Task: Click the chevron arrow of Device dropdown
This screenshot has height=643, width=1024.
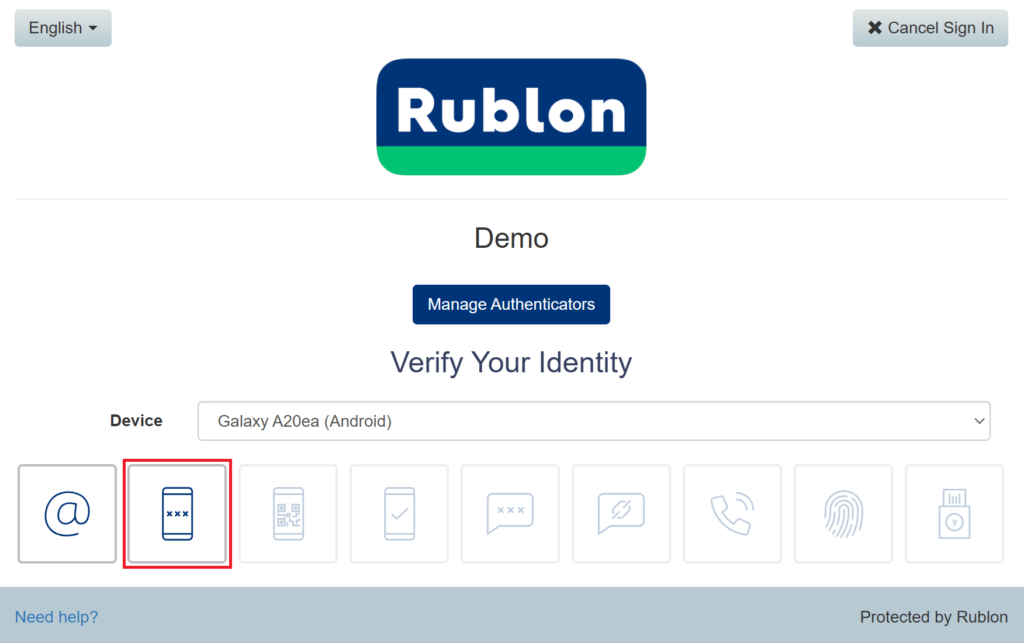Action: click(979, 421)
